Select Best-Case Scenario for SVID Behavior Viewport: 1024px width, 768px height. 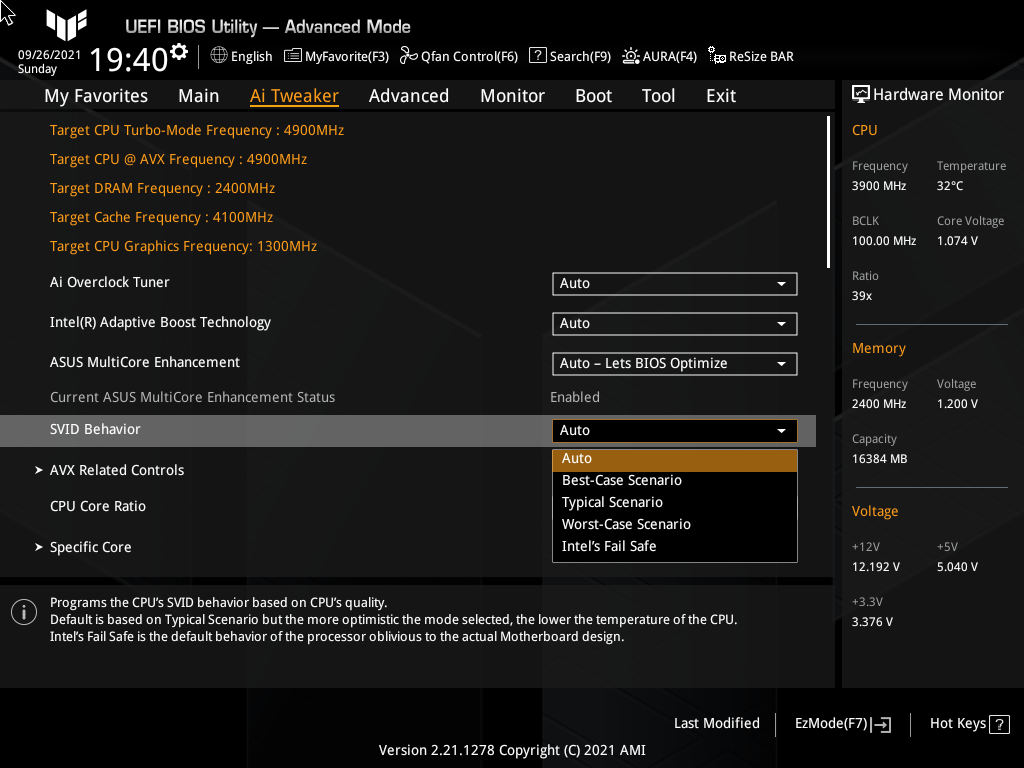point(621,480)
